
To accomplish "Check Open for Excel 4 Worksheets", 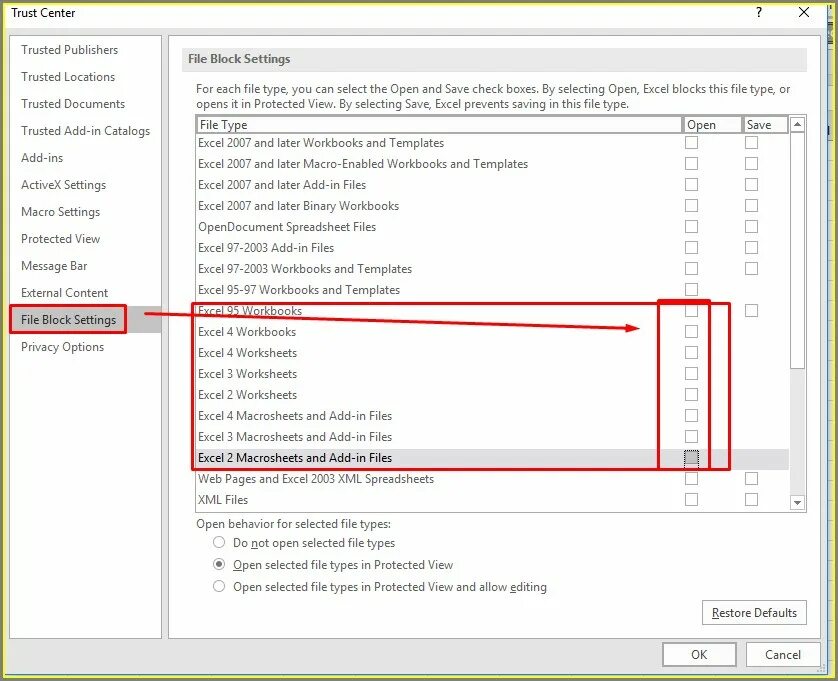I will point(691,353).
